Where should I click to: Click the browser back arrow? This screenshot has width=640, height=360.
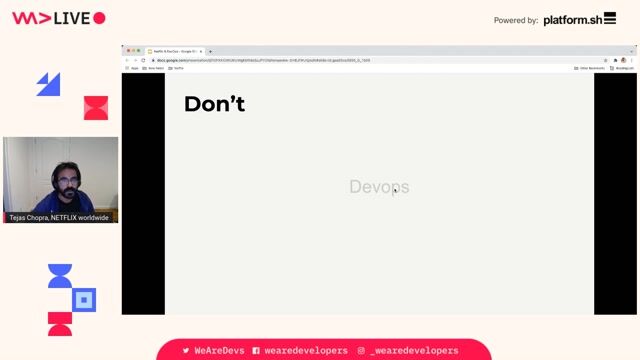pos(127,60)
